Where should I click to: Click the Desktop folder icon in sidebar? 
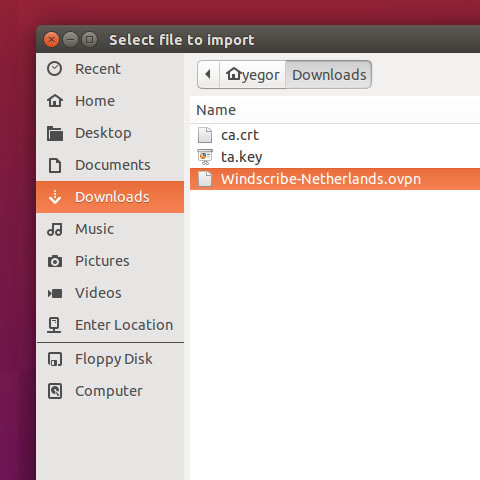55,133
